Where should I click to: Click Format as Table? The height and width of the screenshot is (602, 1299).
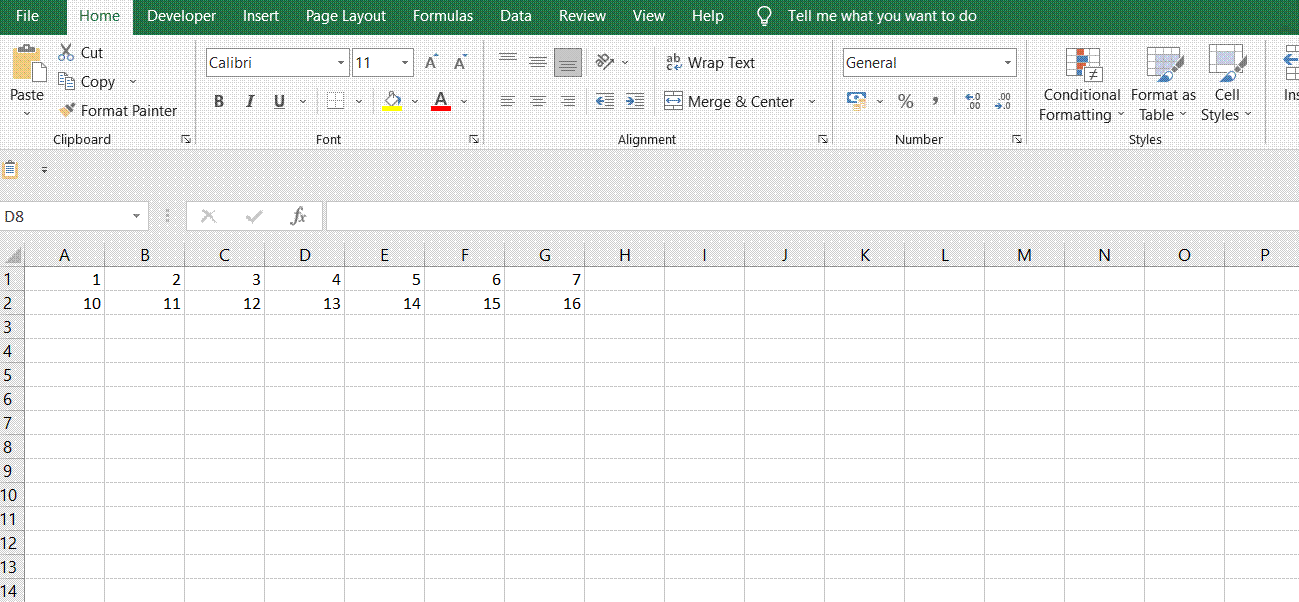(1162, 85)
